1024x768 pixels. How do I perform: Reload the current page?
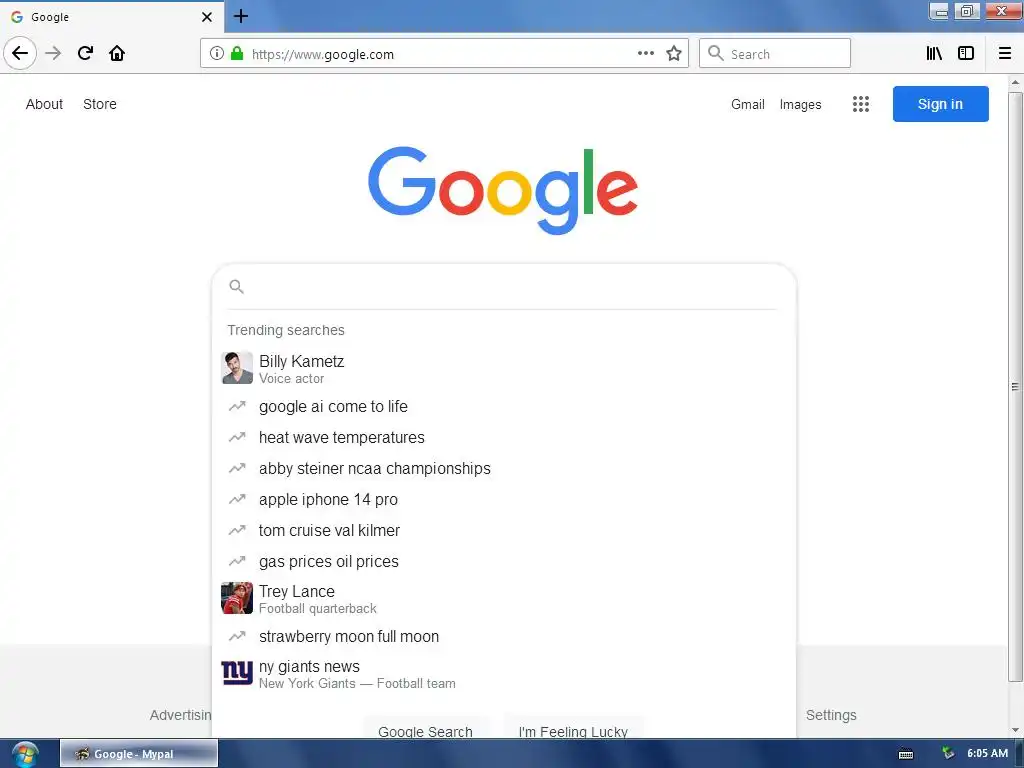click(85, 53)
